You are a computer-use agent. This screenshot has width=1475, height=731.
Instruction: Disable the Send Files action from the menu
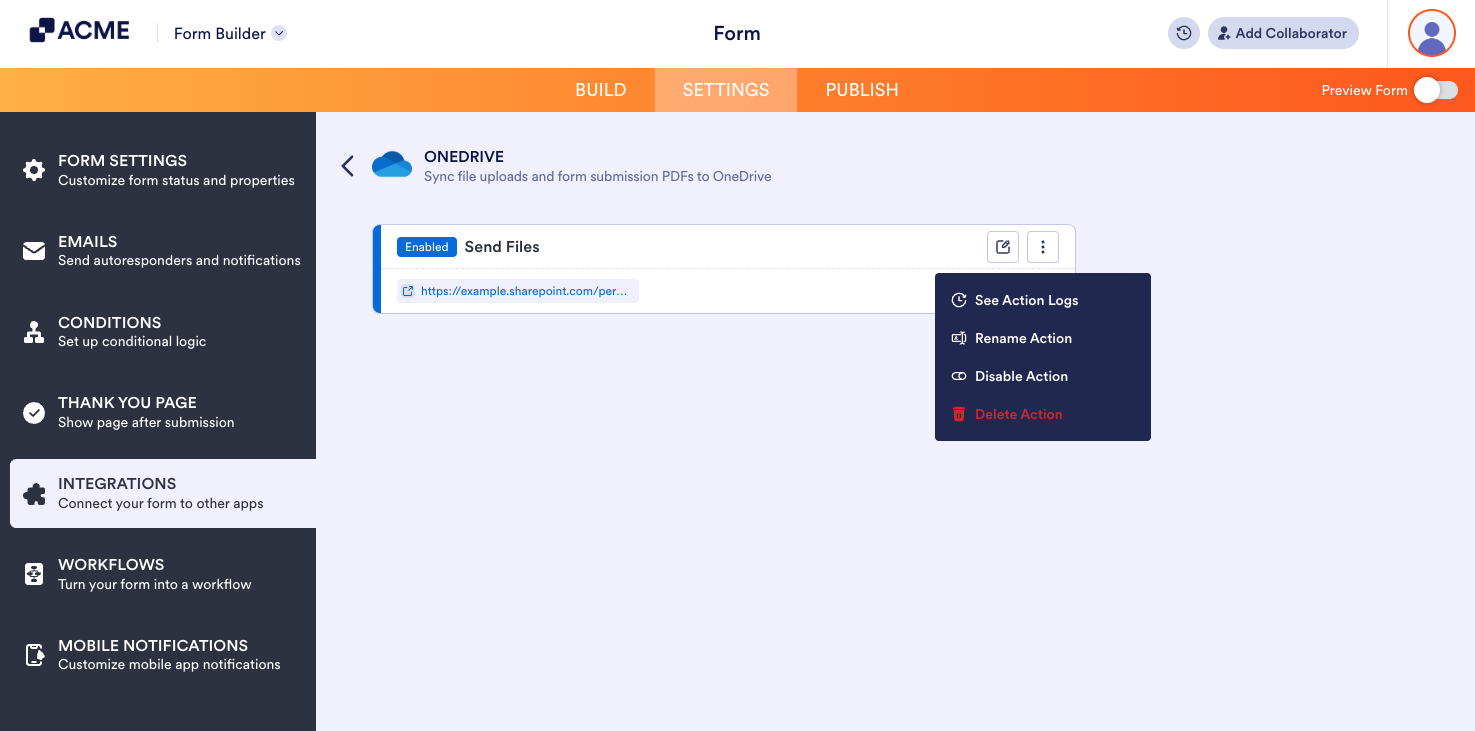(1019, 376)
